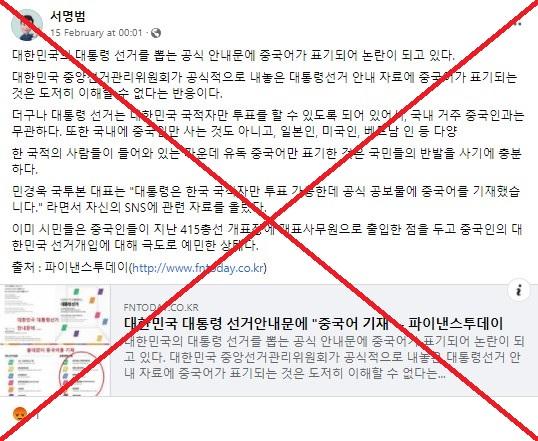Open the link info 'i' icon
Image resolution: width=538 pixels, height=441 pixels.
(x=518, y=291)
